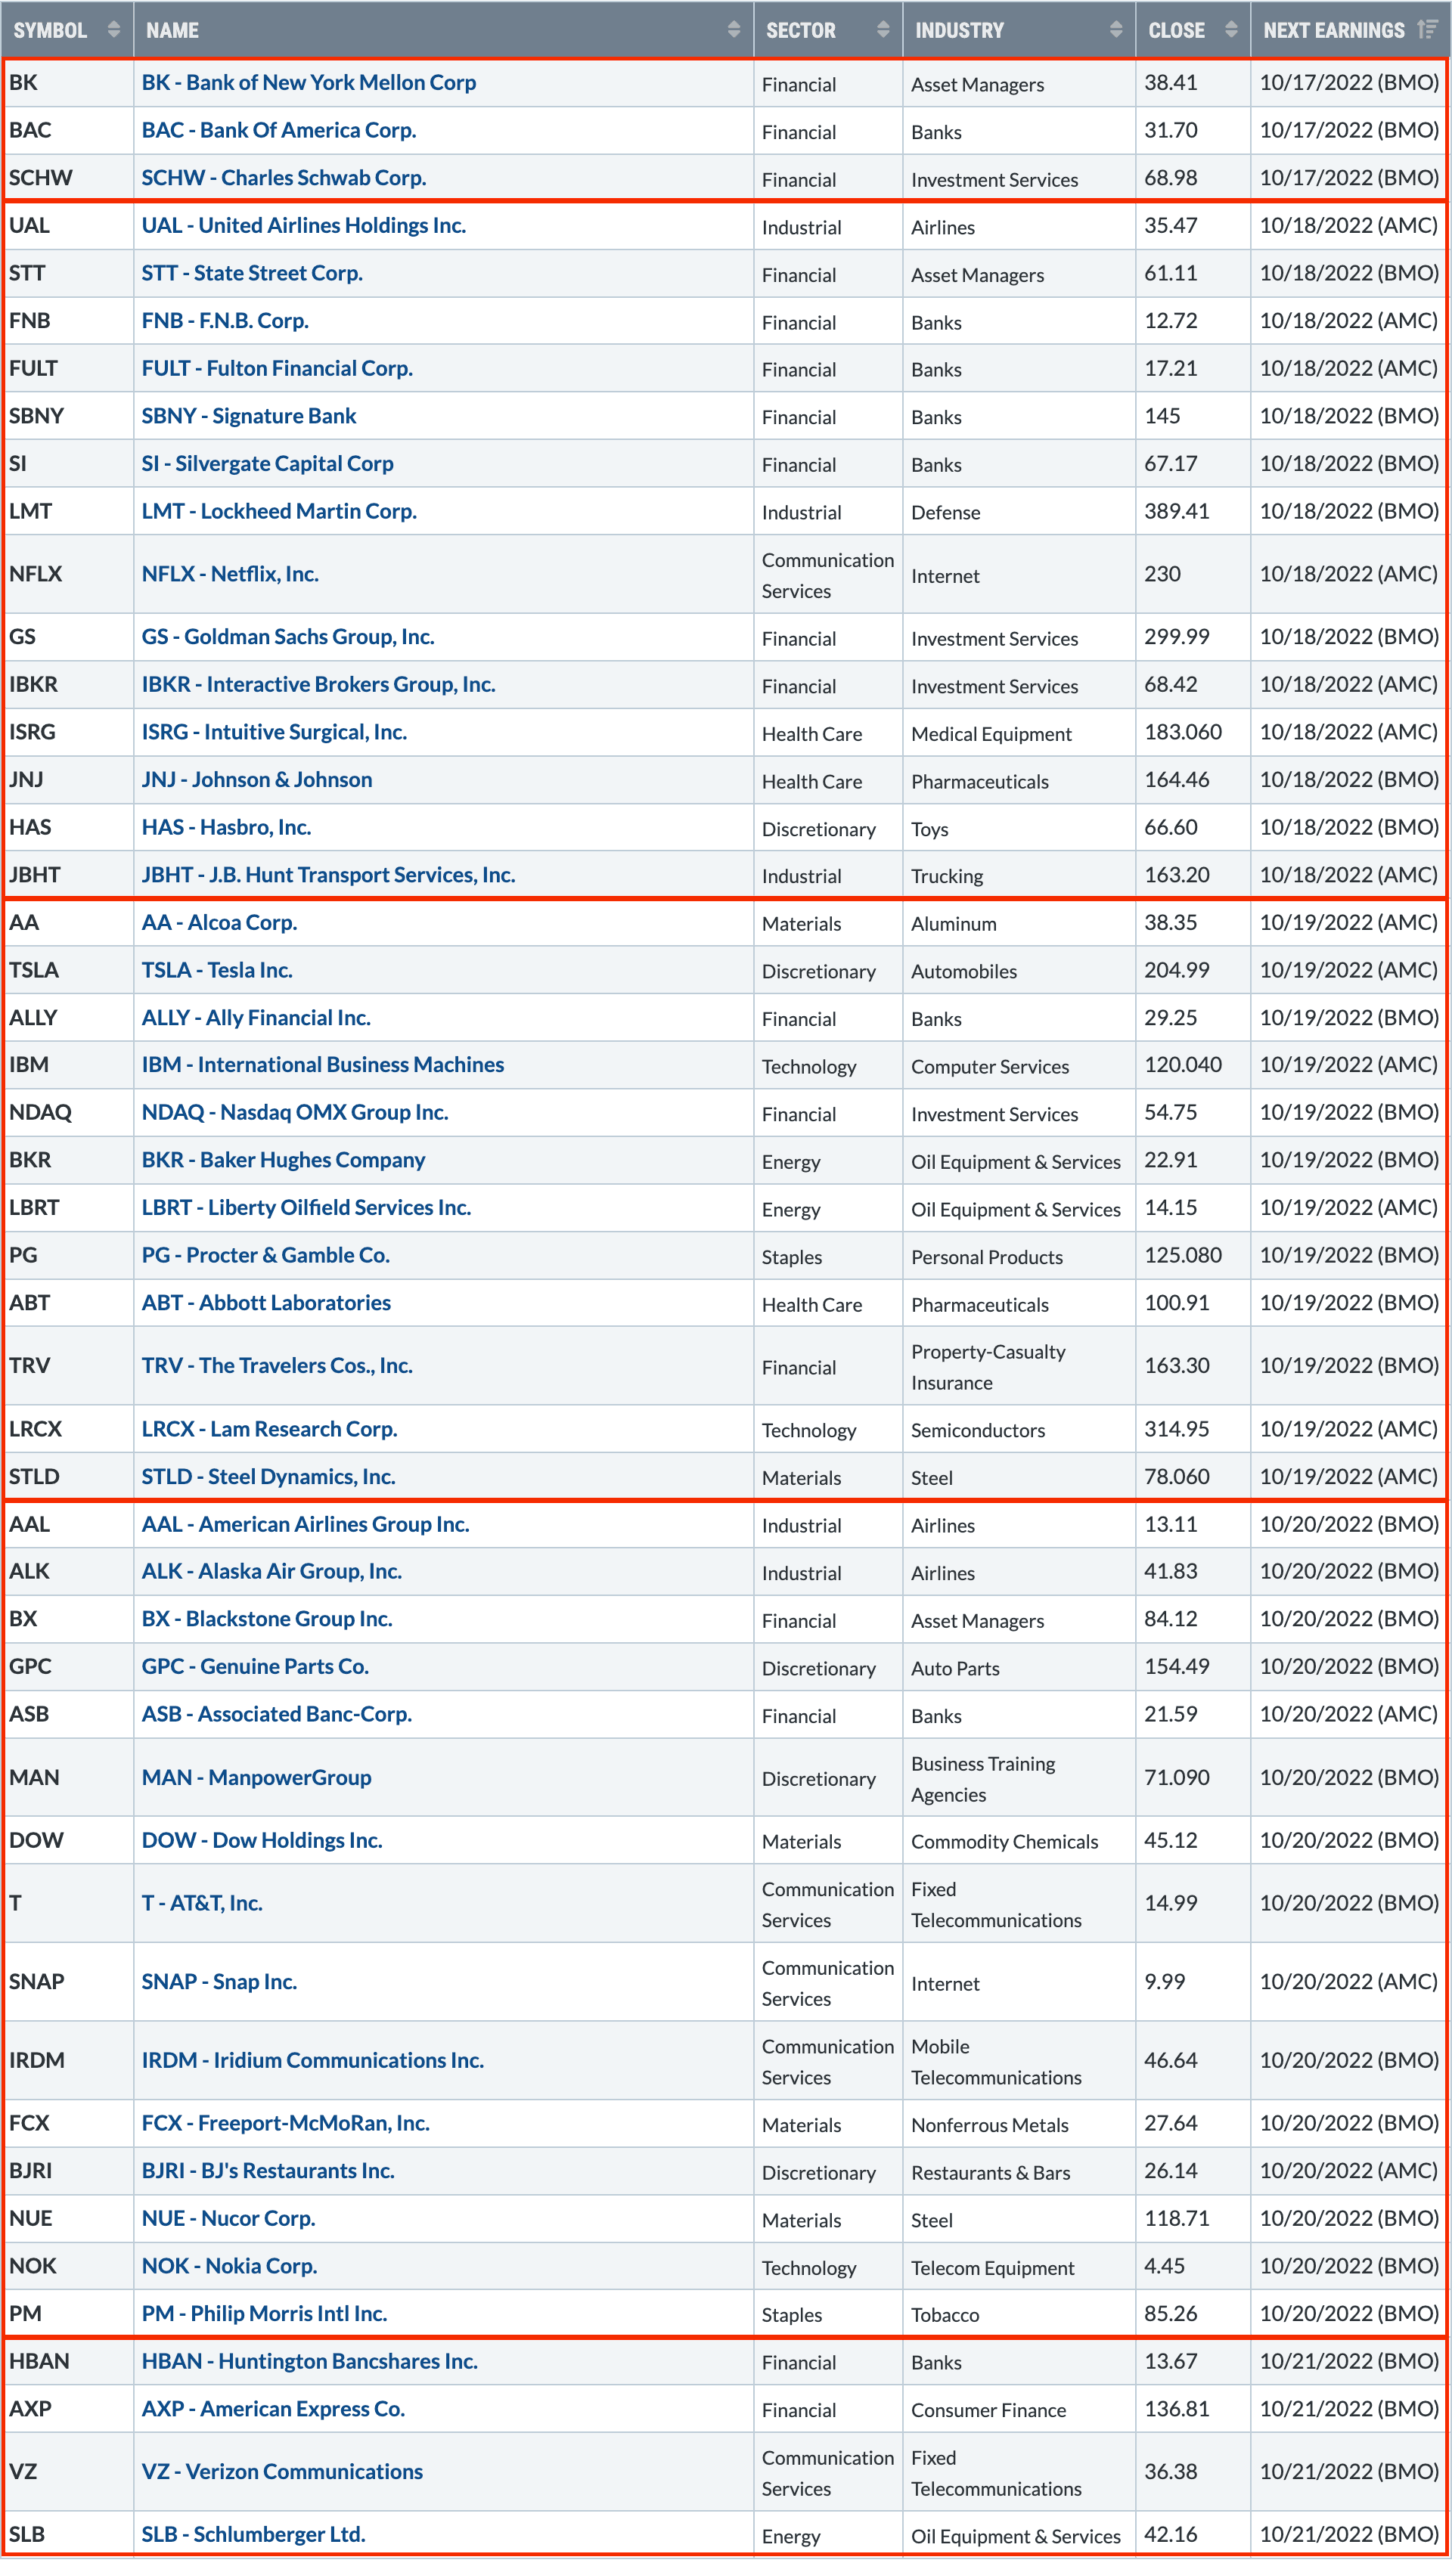Open GPC - Genuine Parts Co. link
This screenshot has height=2560, width=1452.
[256, 1667]
